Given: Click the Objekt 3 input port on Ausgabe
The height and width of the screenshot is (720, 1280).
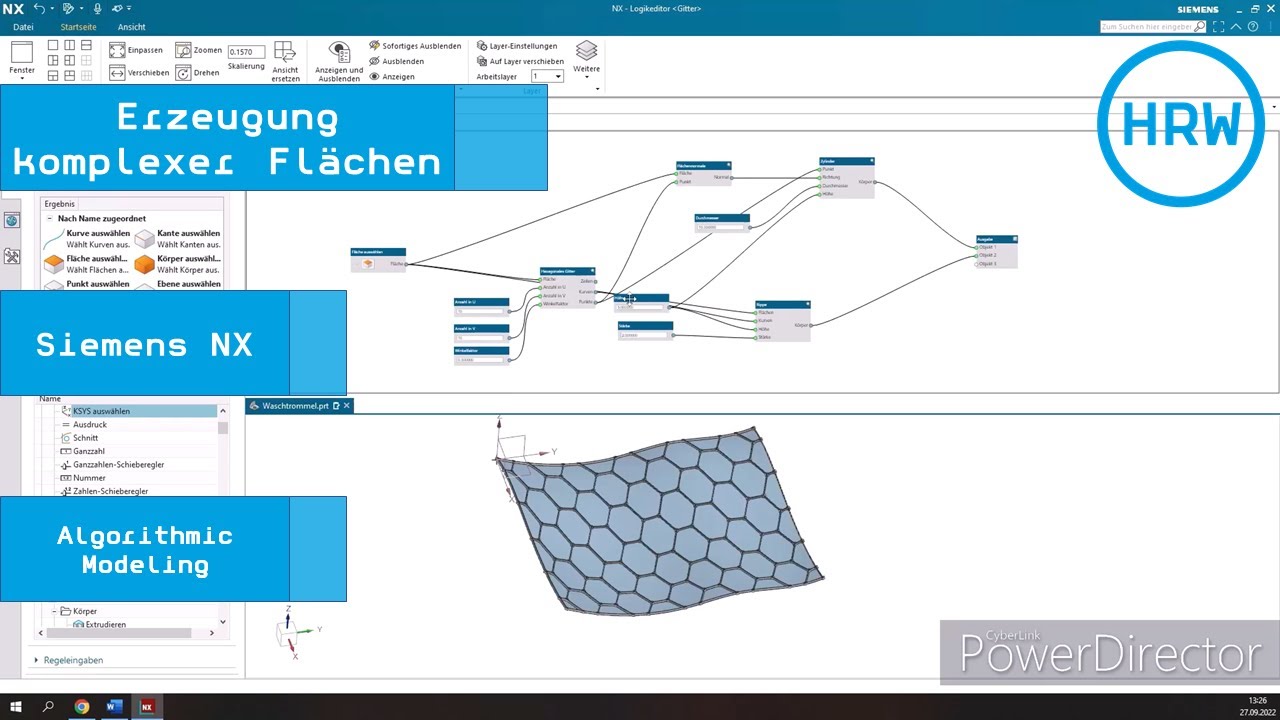Looking at the screenshot, I should 978,264.
